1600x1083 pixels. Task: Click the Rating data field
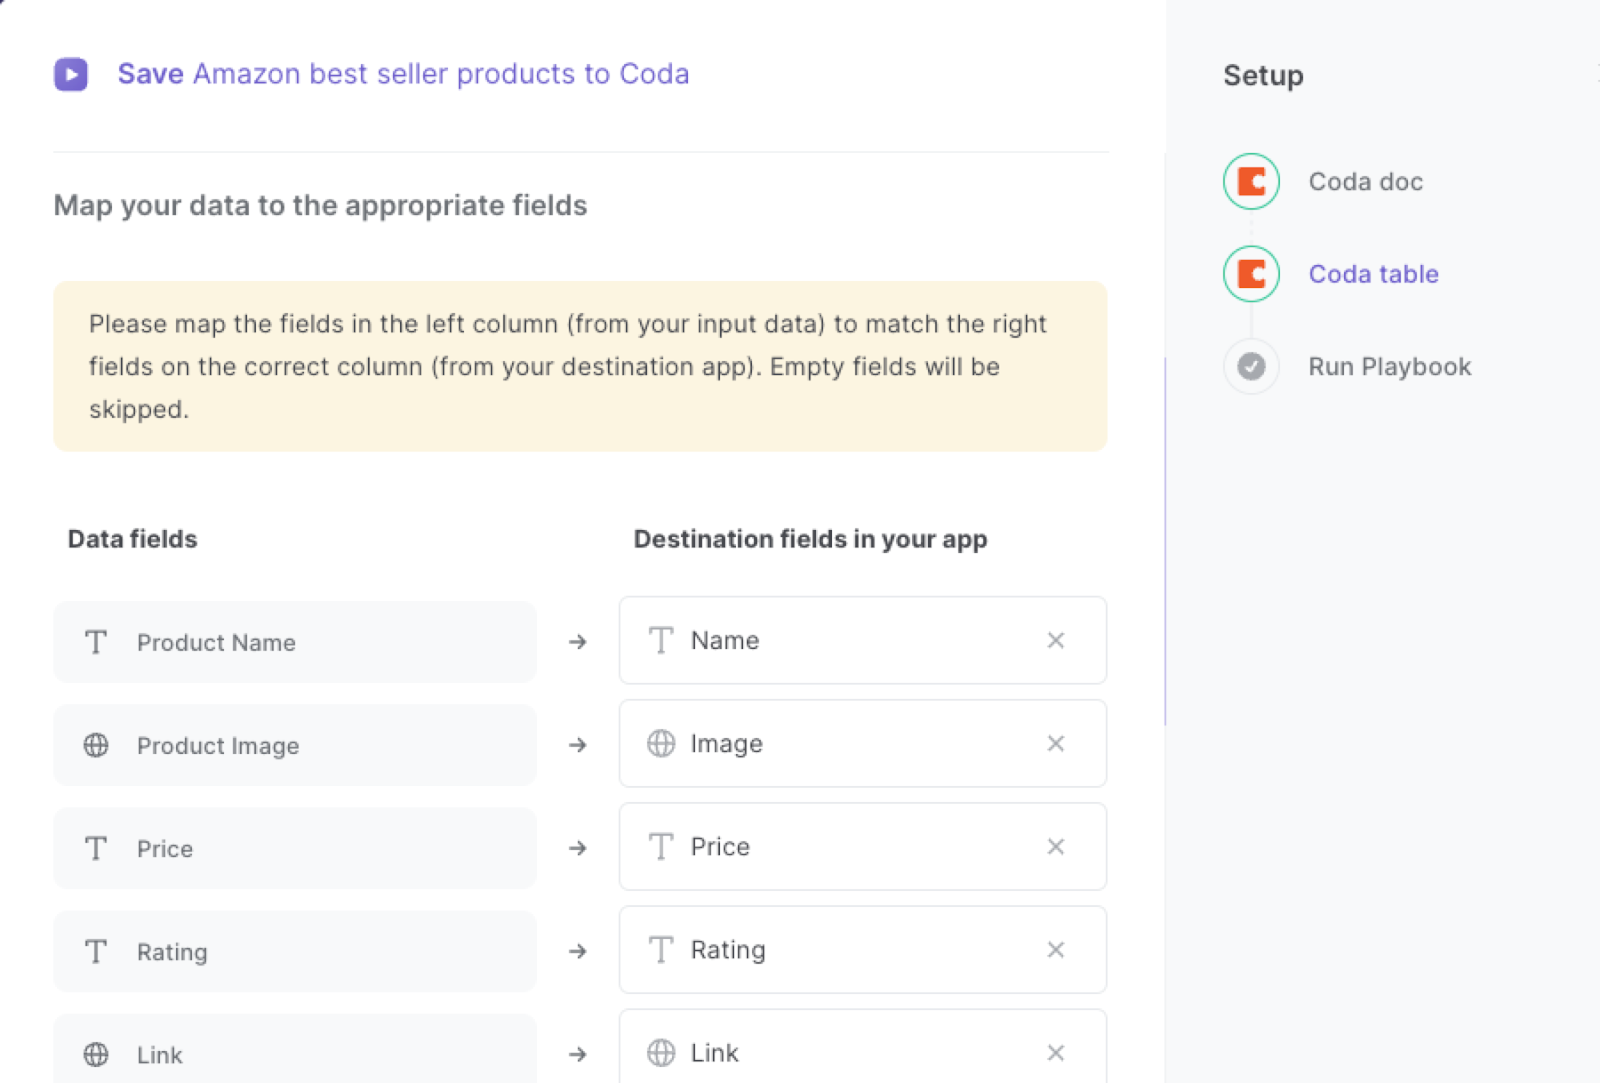coord(295,951)
